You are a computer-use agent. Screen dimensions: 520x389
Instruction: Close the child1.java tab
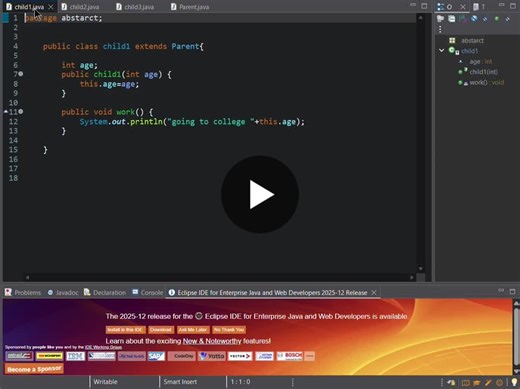click(x=51, y=7)
